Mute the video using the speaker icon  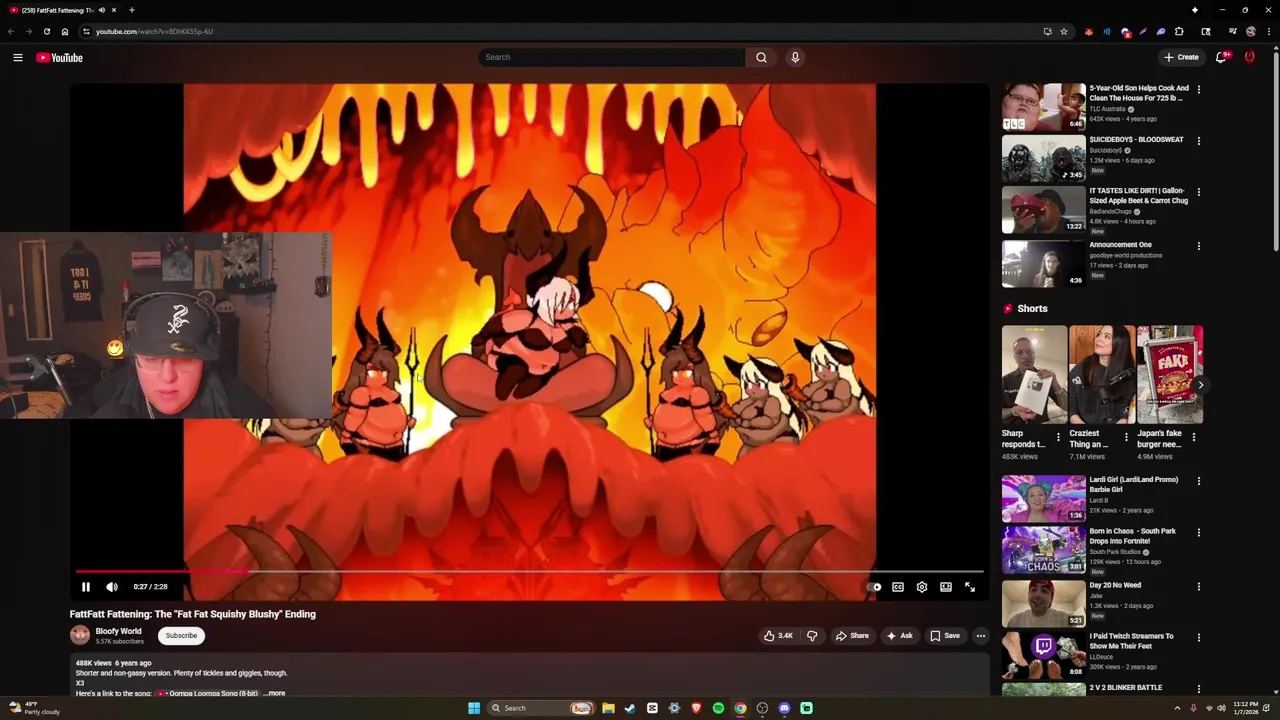tap(112, 587)
